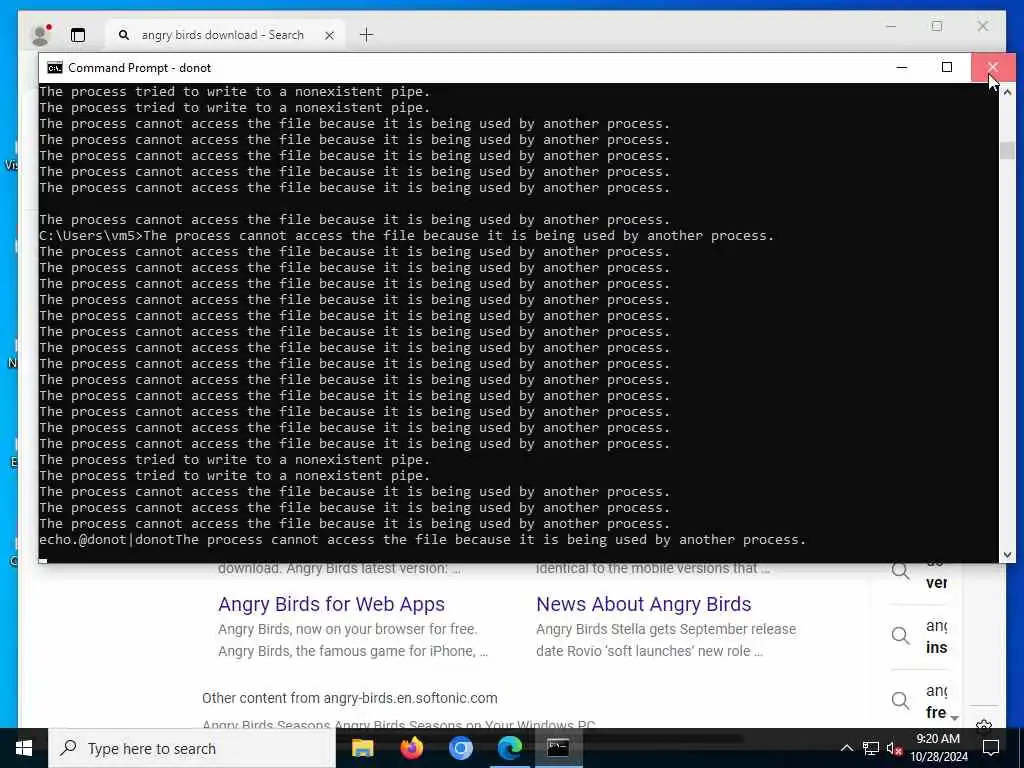Open the browser profile avatar icon
1024x768 pixels.
40,35
